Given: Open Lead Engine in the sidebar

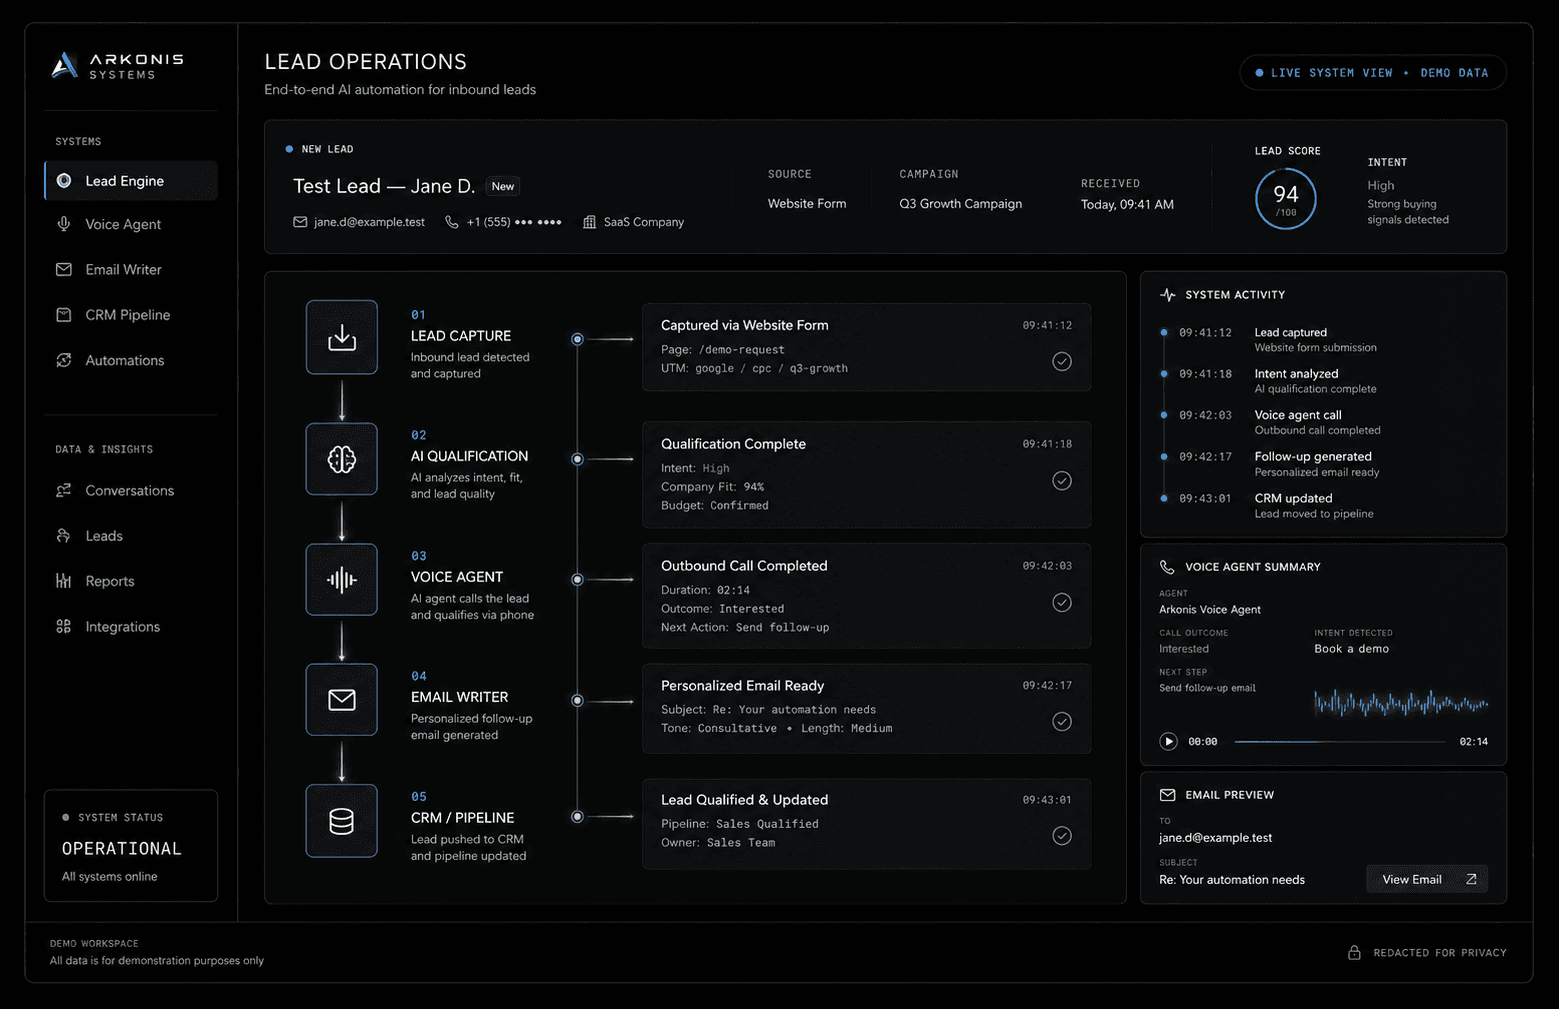Looking at the screenshot, I should (131, 181).
